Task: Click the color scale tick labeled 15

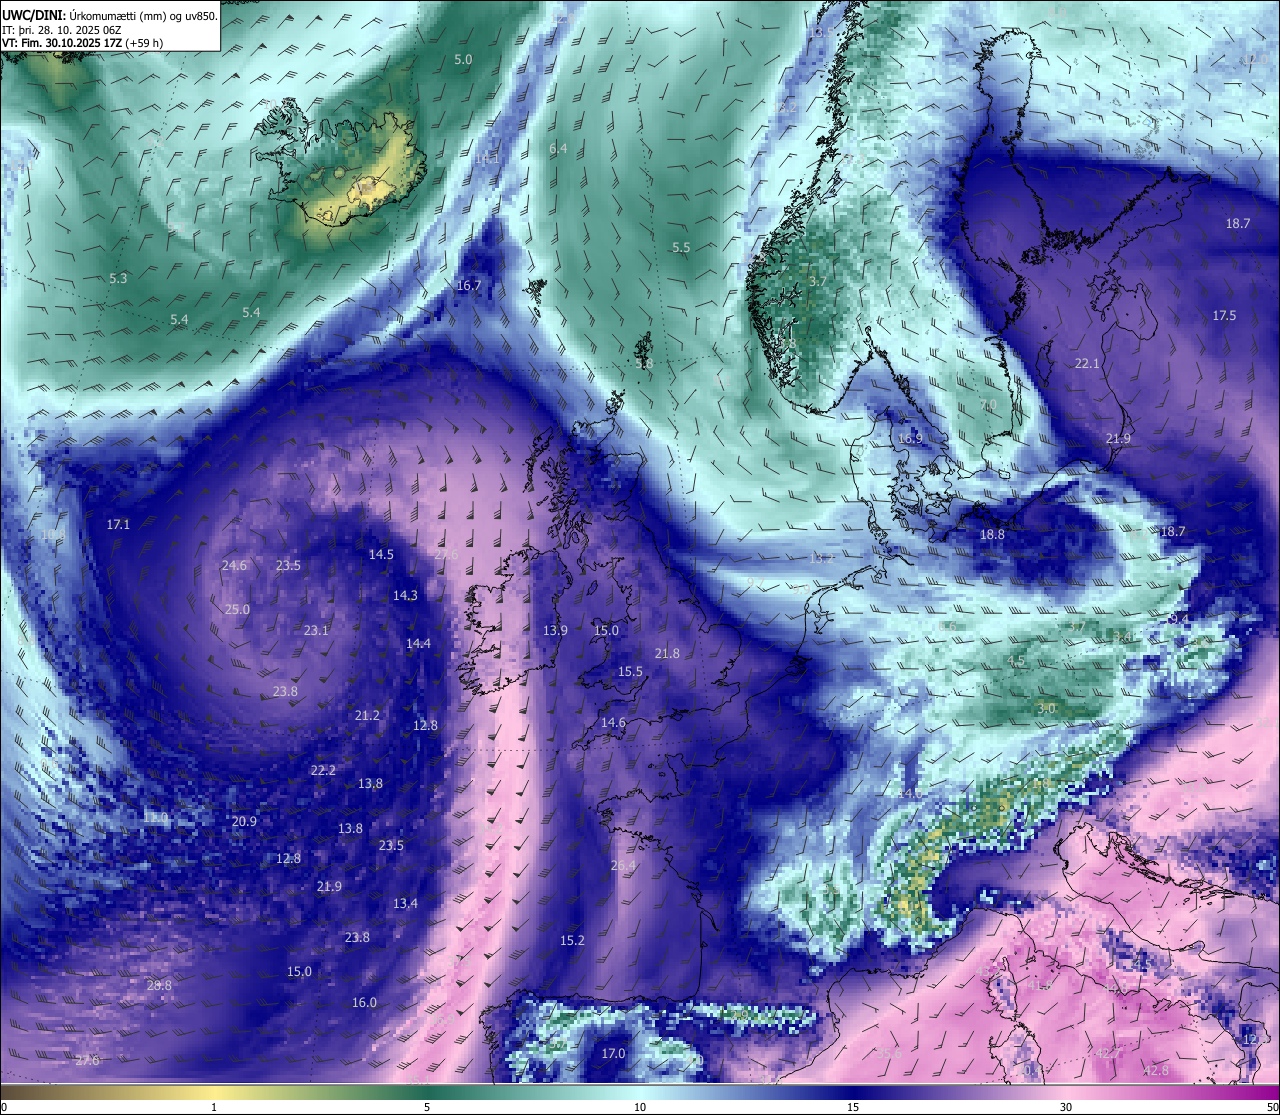Action: coord(853,1107)
